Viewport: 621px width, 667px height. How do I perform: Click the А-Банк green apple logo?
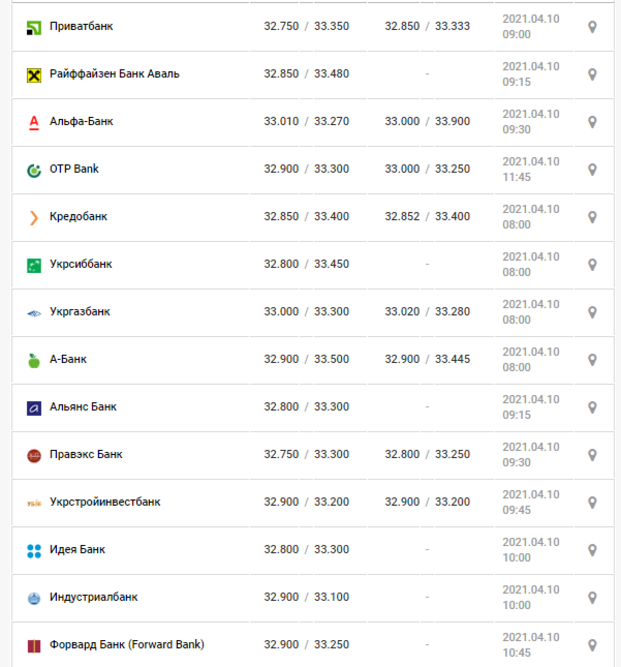point(34,361)
